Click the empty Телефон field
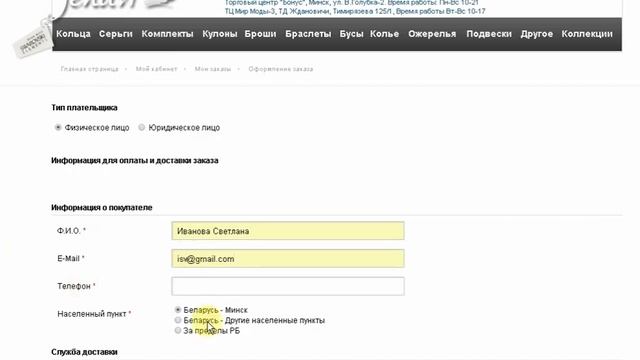 (x=288, y=286)
